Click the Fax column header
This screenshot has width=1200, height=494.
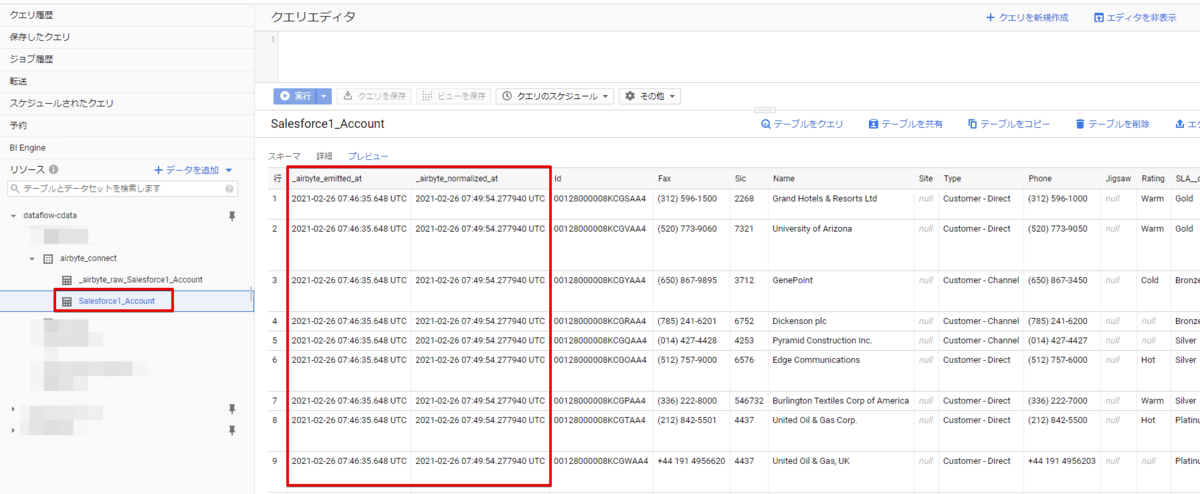click(664, 178)
